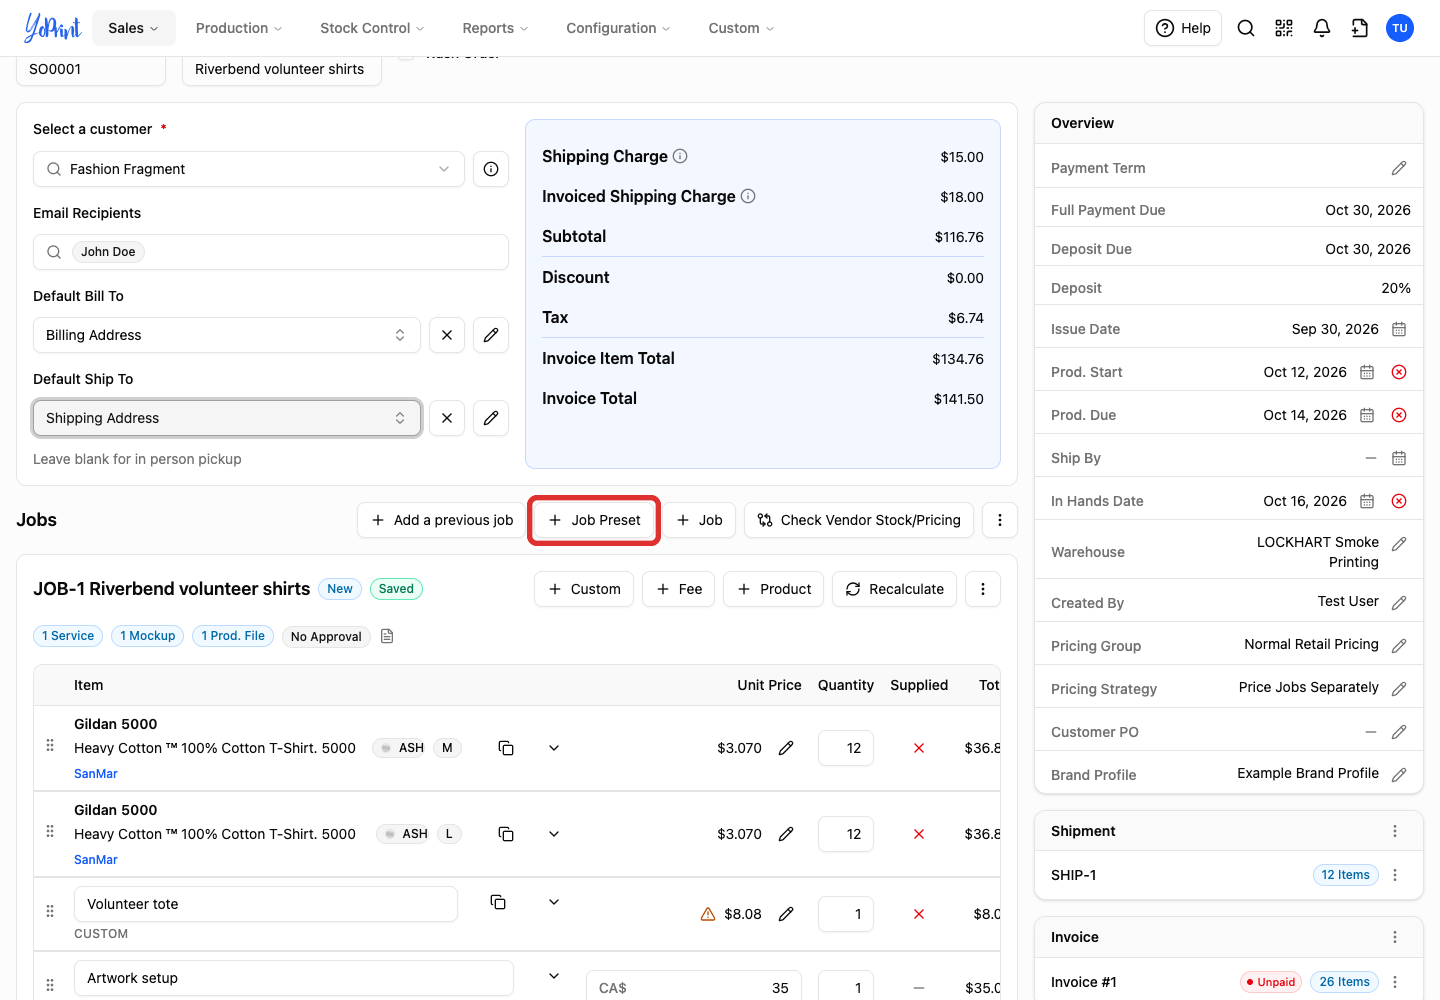
Task: Open the Reports menu
Action: [x=495, y=28]
